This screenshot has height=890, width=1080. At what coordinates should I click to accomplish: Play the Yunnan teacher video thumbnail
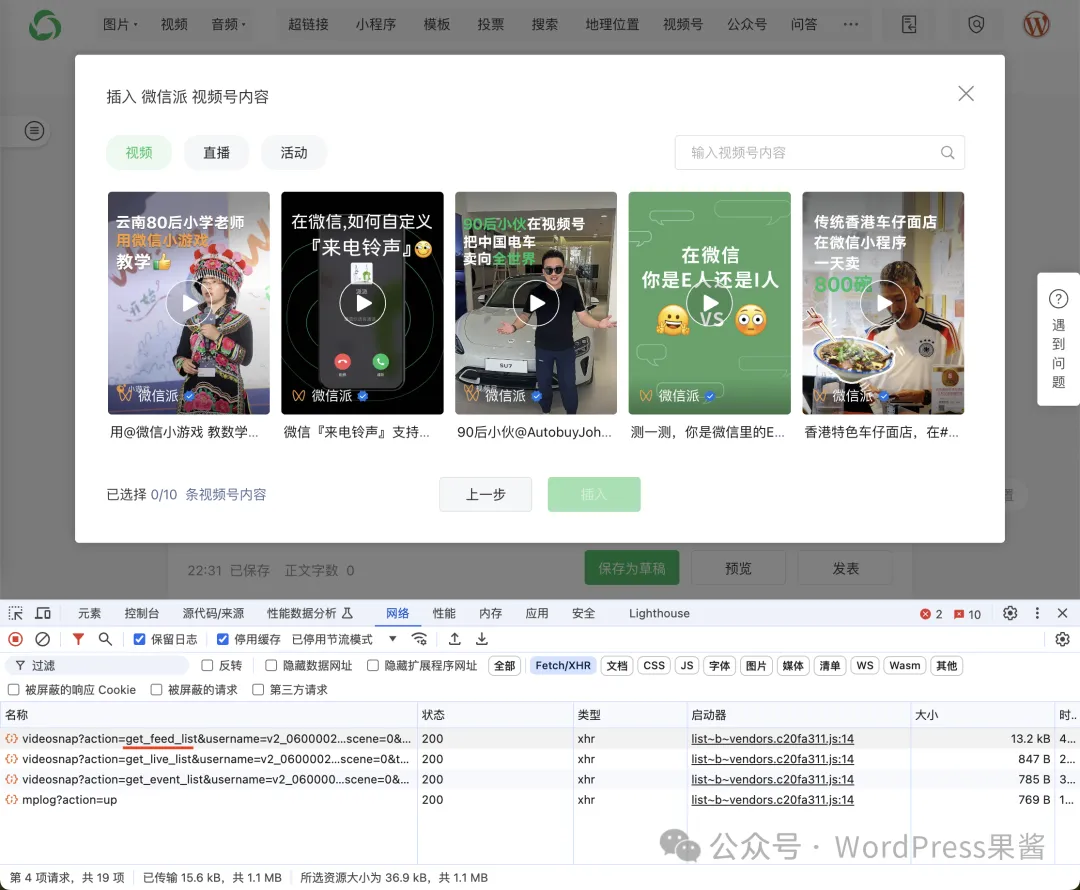click(x=189, y=303)
